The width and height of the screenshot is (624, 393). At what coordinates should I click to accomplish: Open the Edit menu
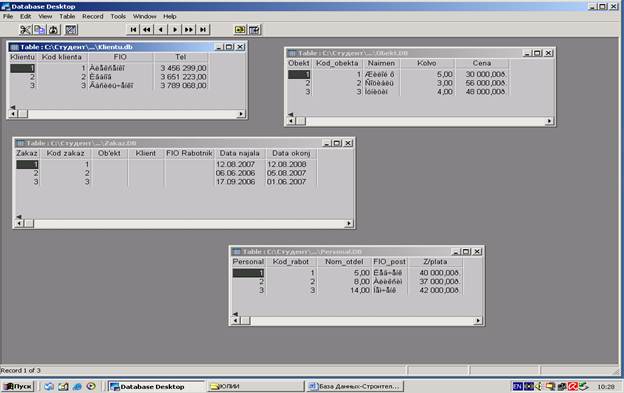coord(25,16)
